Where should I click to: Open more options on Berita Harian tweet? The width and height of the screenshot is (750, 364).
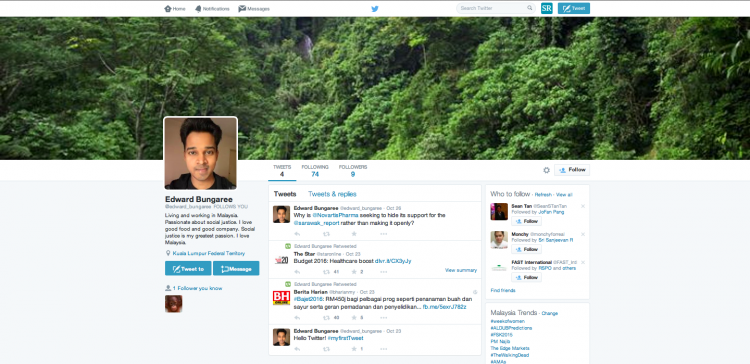coord(384,318)
